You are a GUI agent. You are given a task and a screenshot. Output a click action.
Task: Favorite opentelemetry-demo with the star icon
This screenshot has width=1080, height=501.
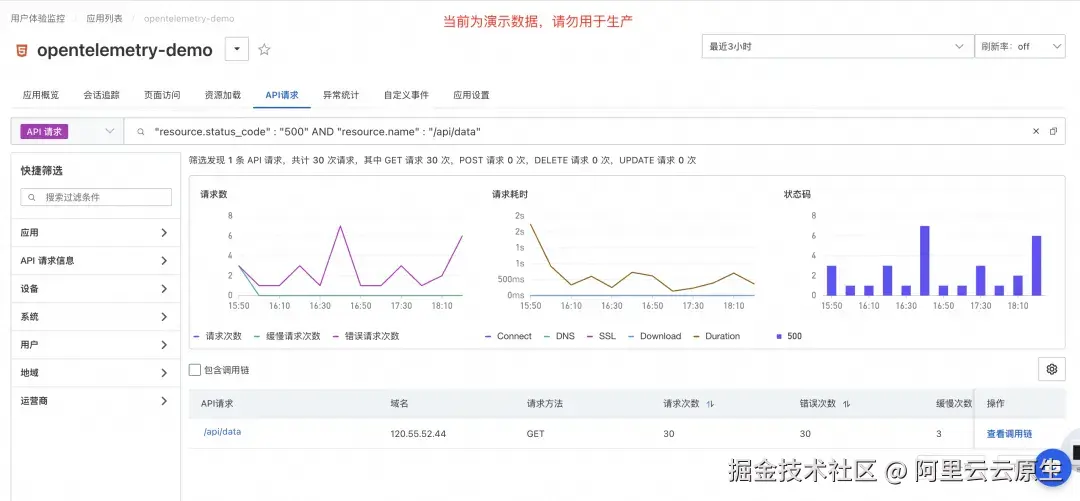[x=264, y=50]
